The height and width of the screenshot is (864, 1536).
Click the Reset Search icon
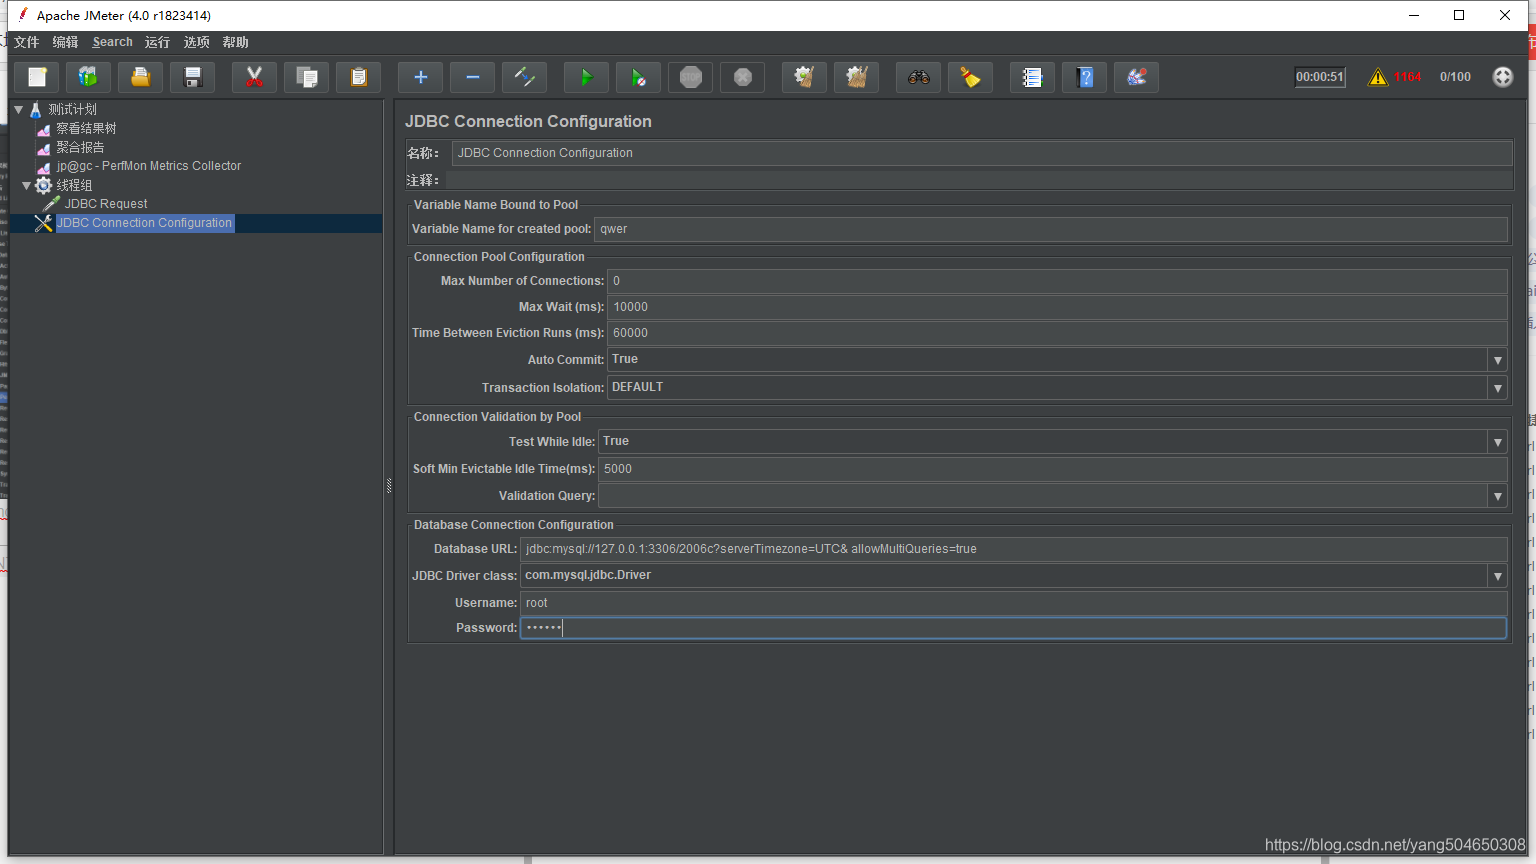[971, 77]
